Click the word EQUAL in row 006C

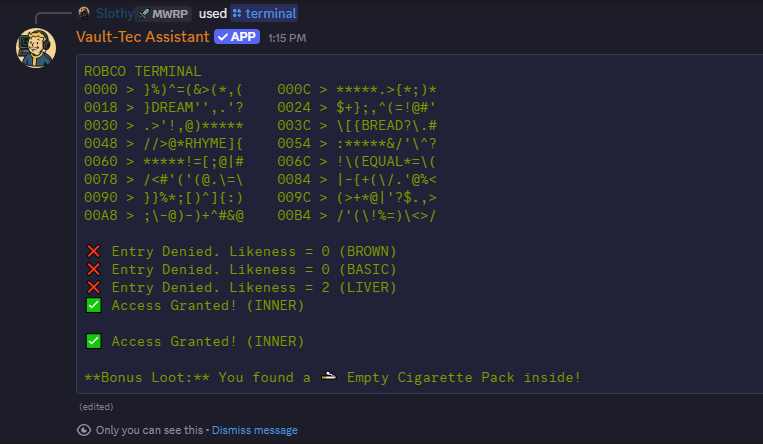point(382,162)
